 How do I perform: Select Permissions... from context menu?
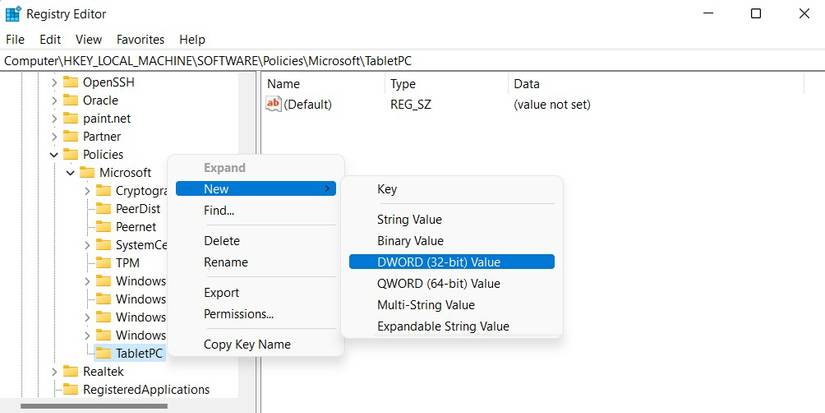coord(238,314)
